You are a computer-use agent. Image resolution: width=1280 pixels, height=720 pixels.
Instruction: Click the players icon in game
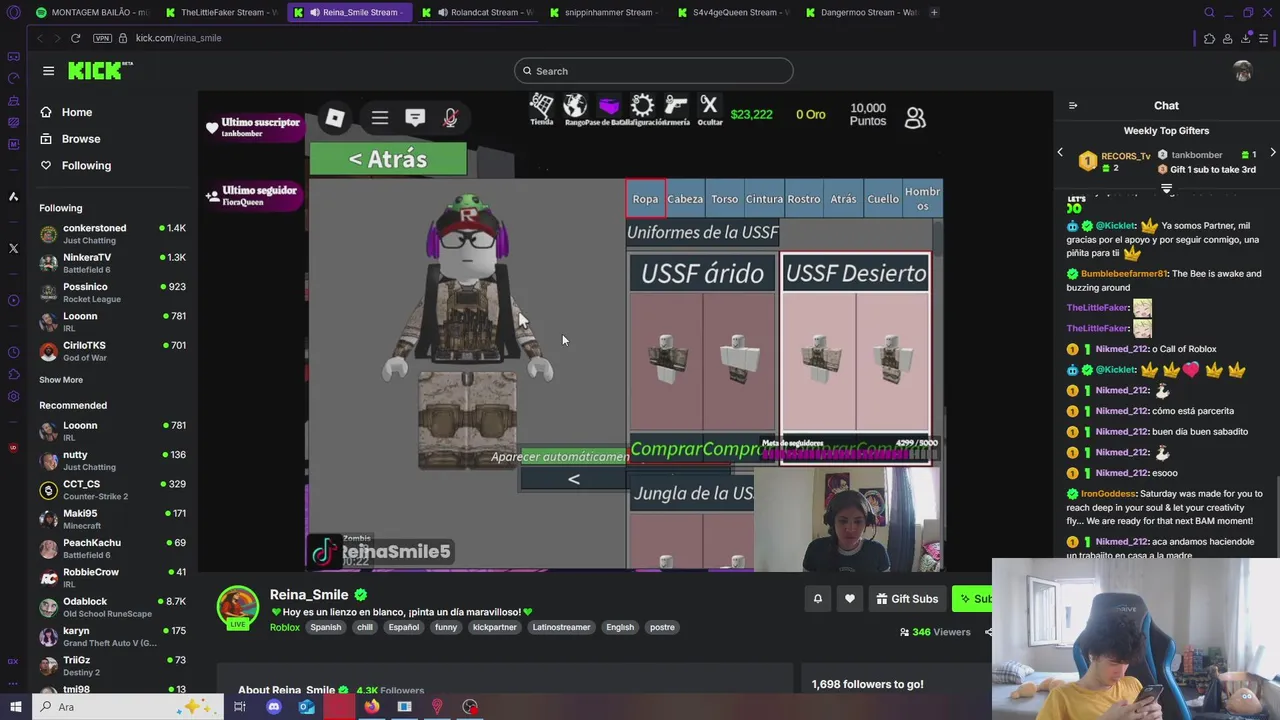click(915, 118)
